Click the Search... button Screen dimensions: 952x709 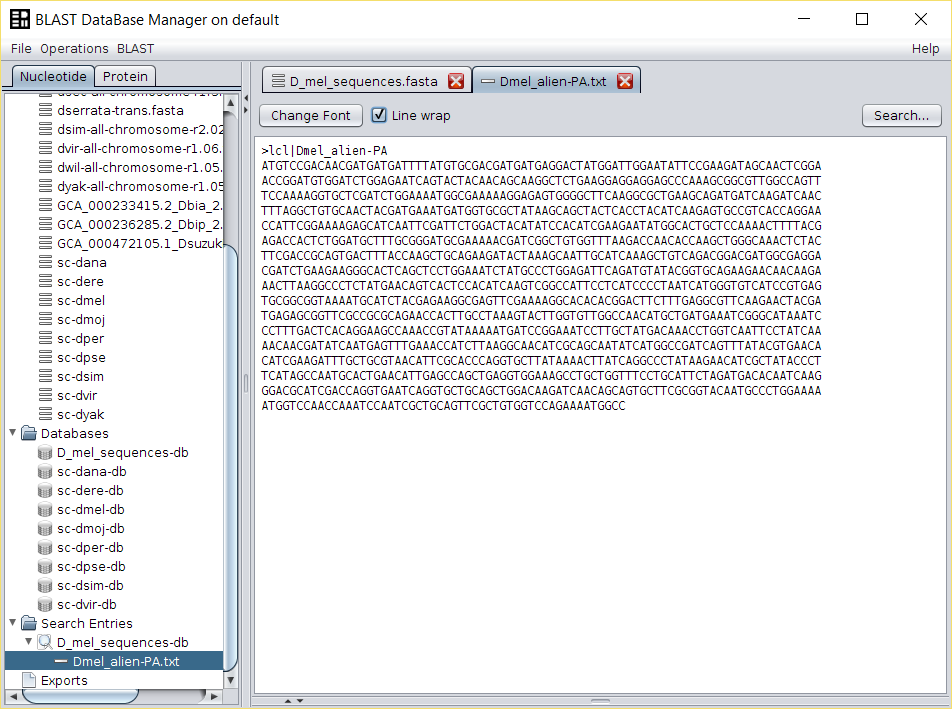click(901, 115)
